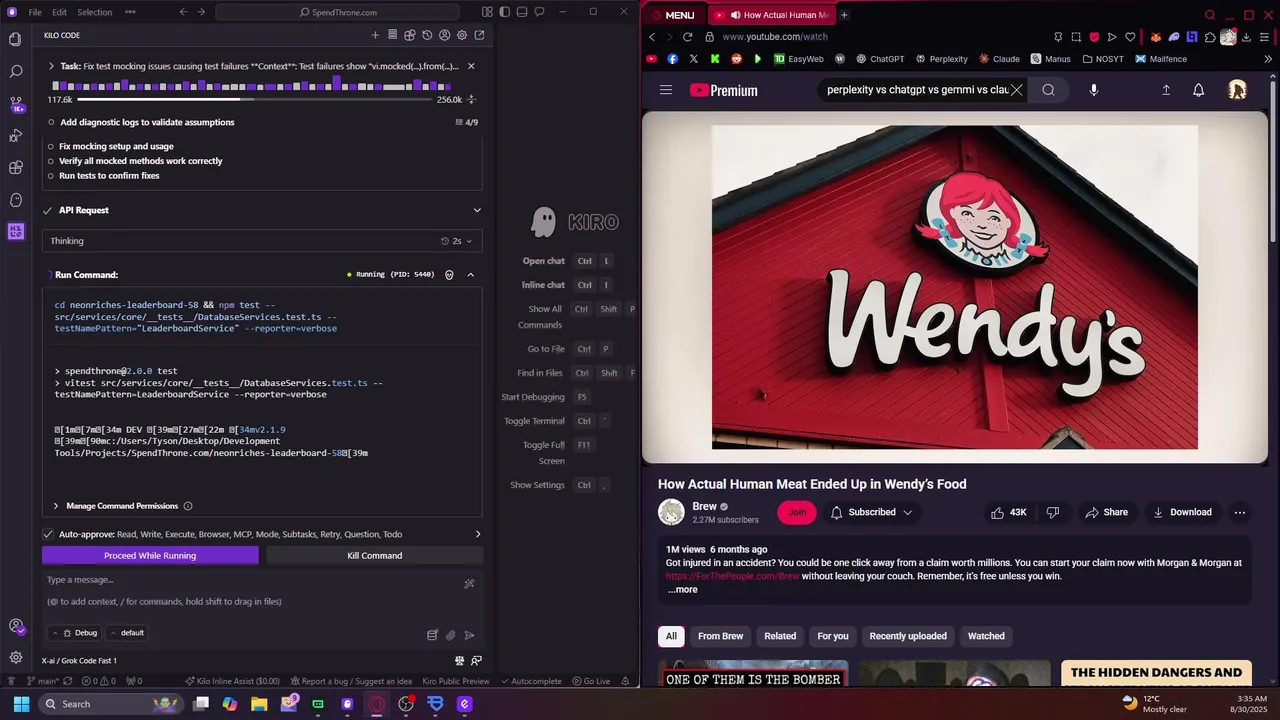This screenshot has height=720, width=1280.
Task: Open the Explorer view in Kiro sidebar
Action: coord(15,39)
